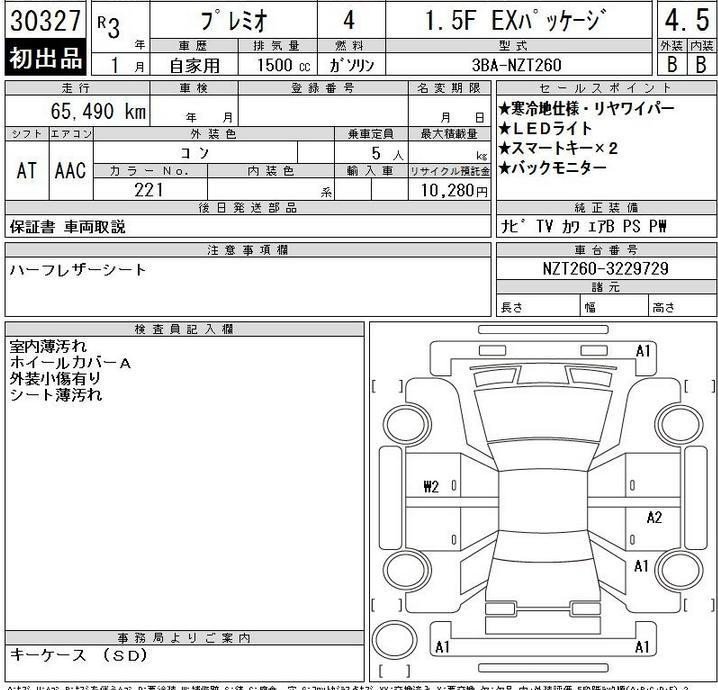Screen dimensions: 718x690
Task: Click the セールスポイント header
Action: [x=606, y=87]
